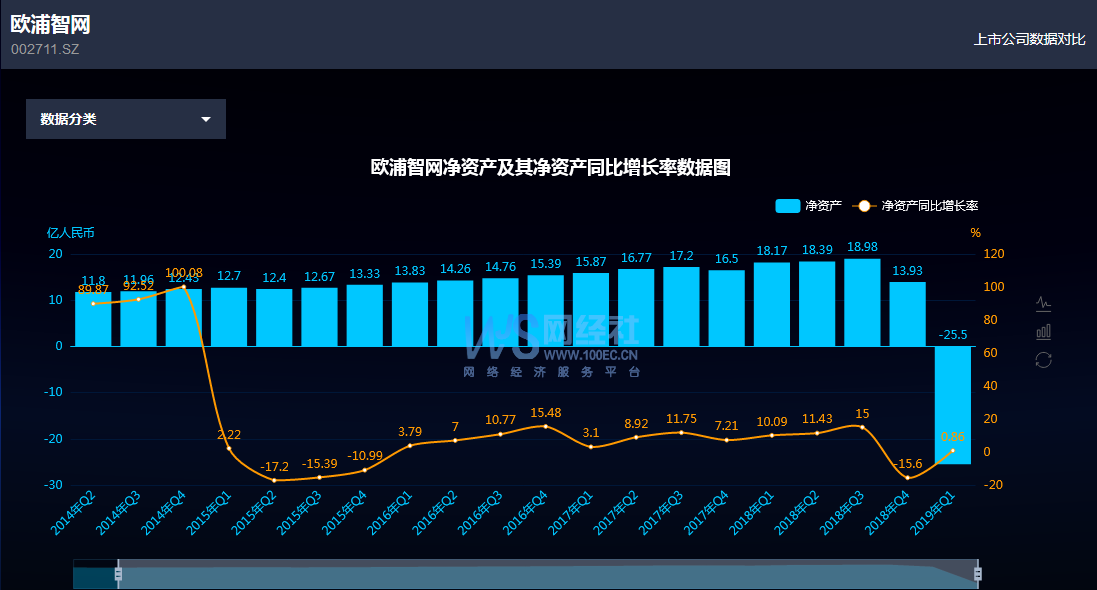Click the right handle of the zoom slider
This screenshot has height=590, width=1097.
[977, 574]
